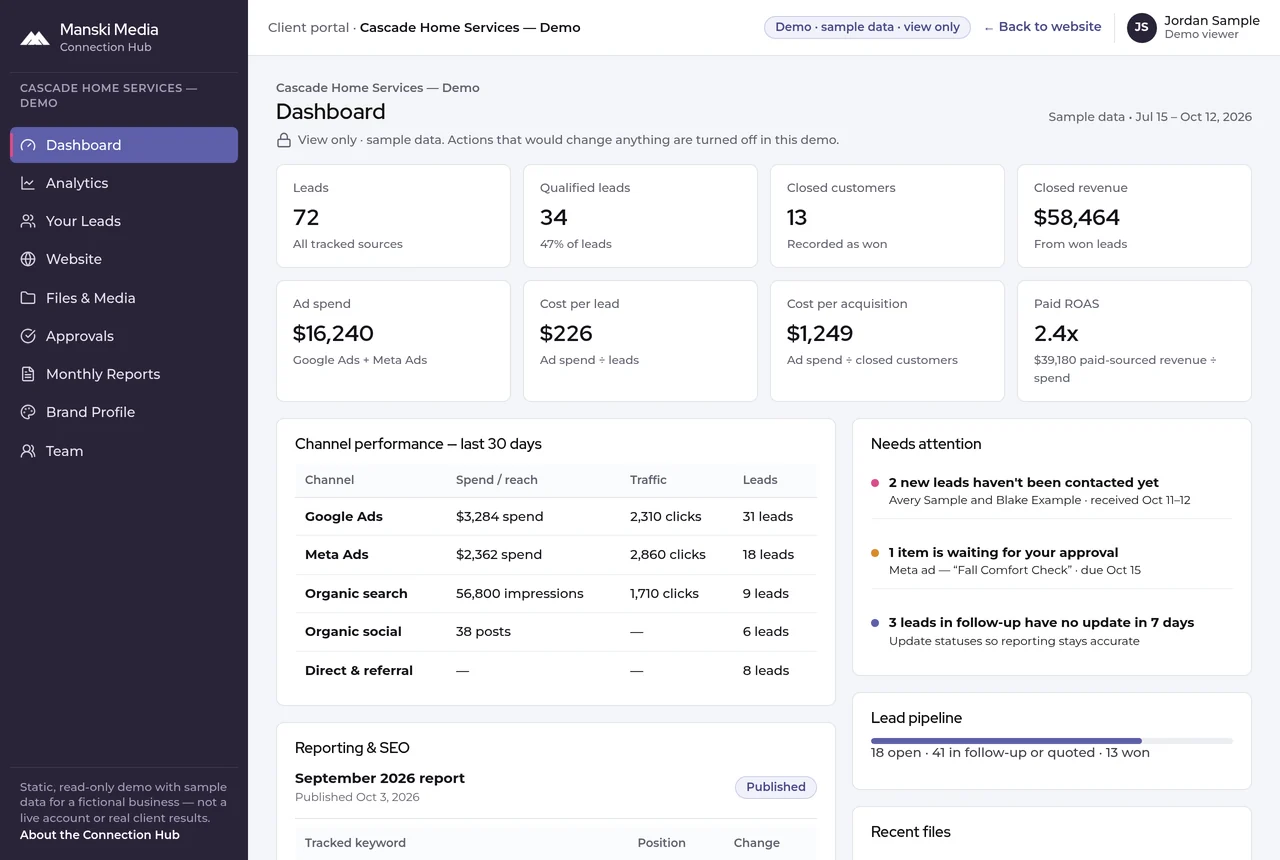
Task: Open the Dashboard menu item
Action: click(124, 145)
